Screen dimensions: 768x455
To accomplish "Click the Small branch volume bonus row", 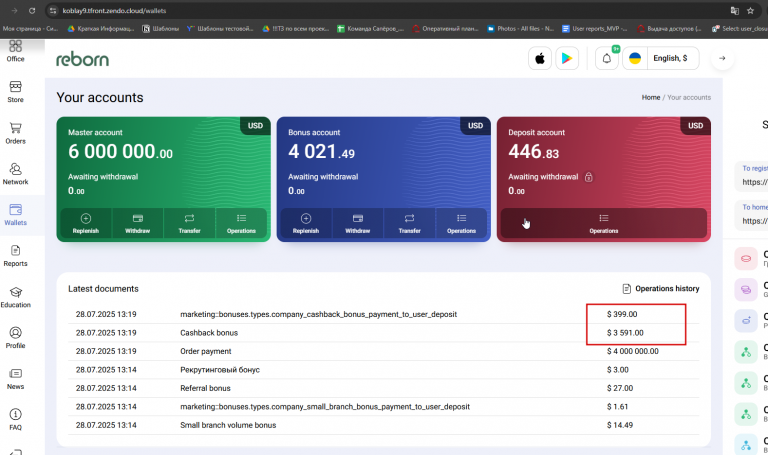I will pos(384,425).
